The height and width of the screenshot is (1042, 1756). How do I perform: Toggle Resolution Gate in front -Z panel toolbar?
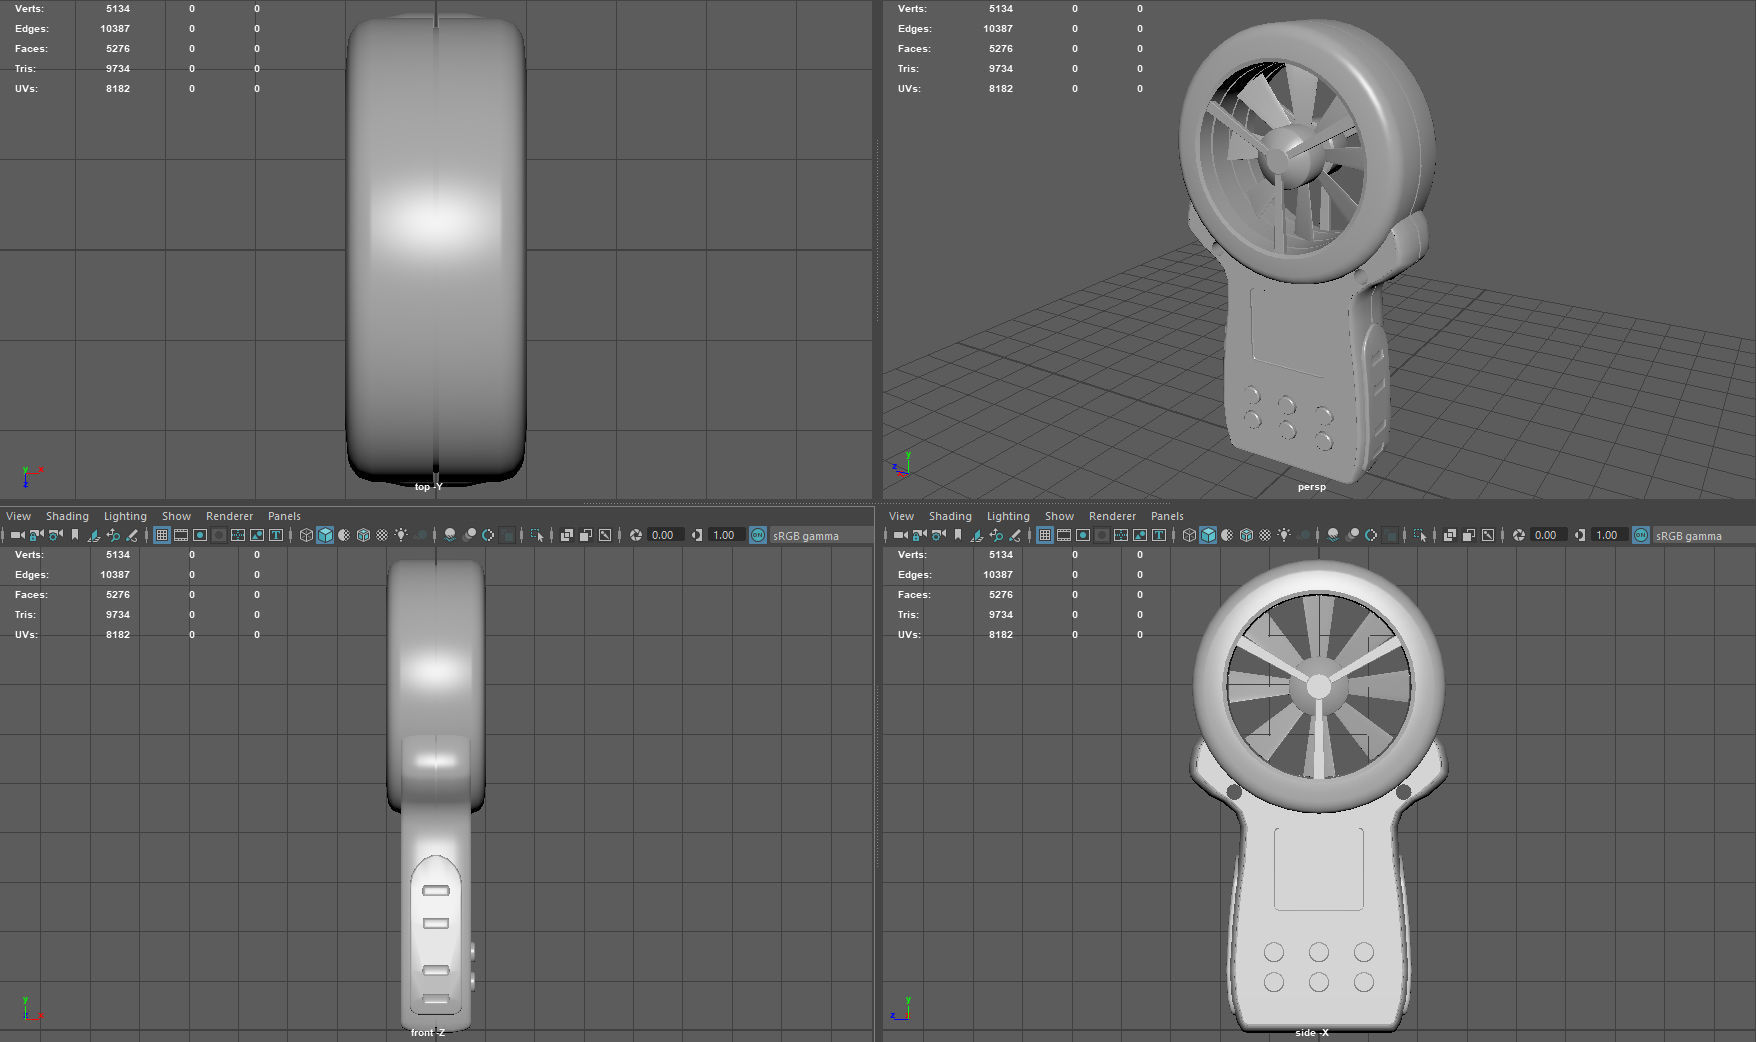[x=200, y=535]
